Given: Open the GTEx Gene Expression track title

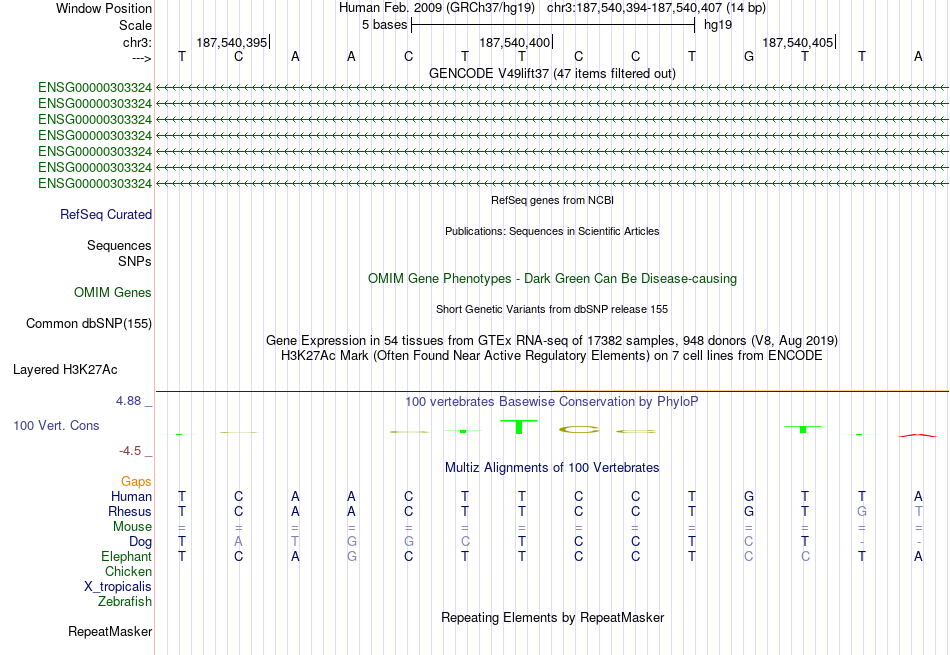Looking at the screenshot, I should (552, 341).
